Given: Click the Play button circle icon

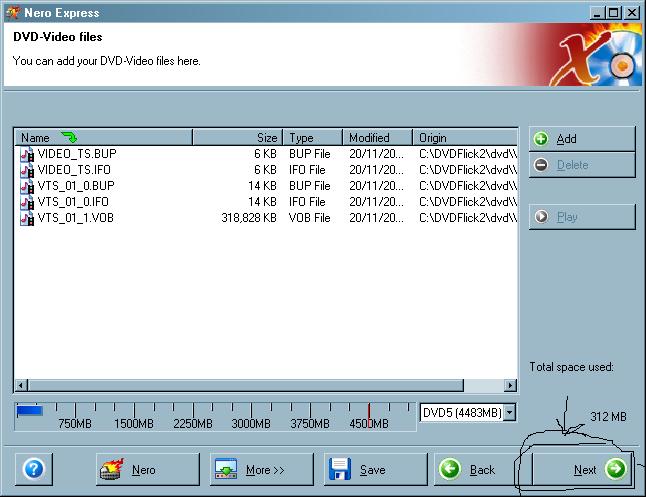Looking at the screenshot, I should (x=541, y=216).
